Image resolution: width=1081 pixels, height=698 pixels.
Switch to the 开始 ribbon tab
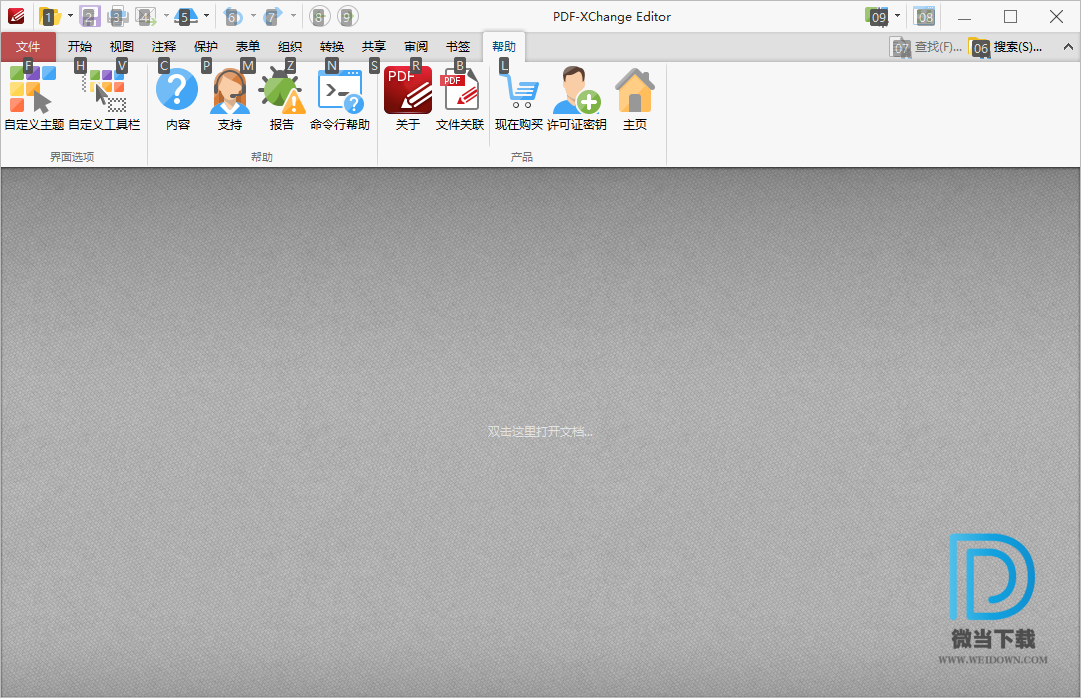(80, 47)
